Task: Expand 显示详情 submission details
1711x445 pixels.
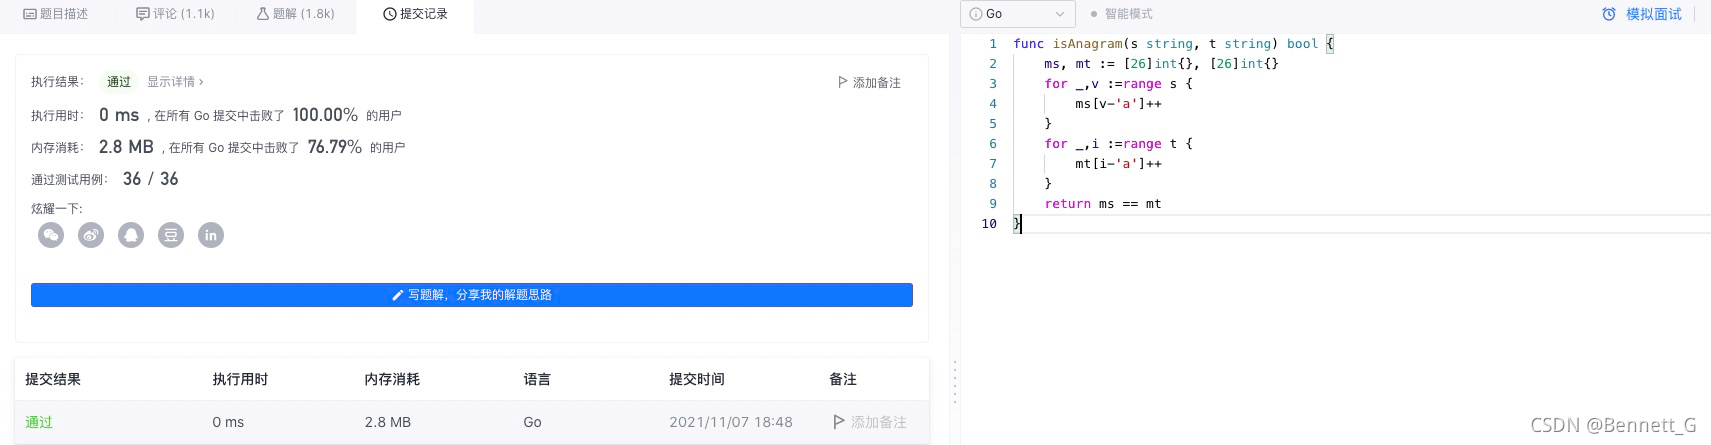Action: click(x=175, y=82)
